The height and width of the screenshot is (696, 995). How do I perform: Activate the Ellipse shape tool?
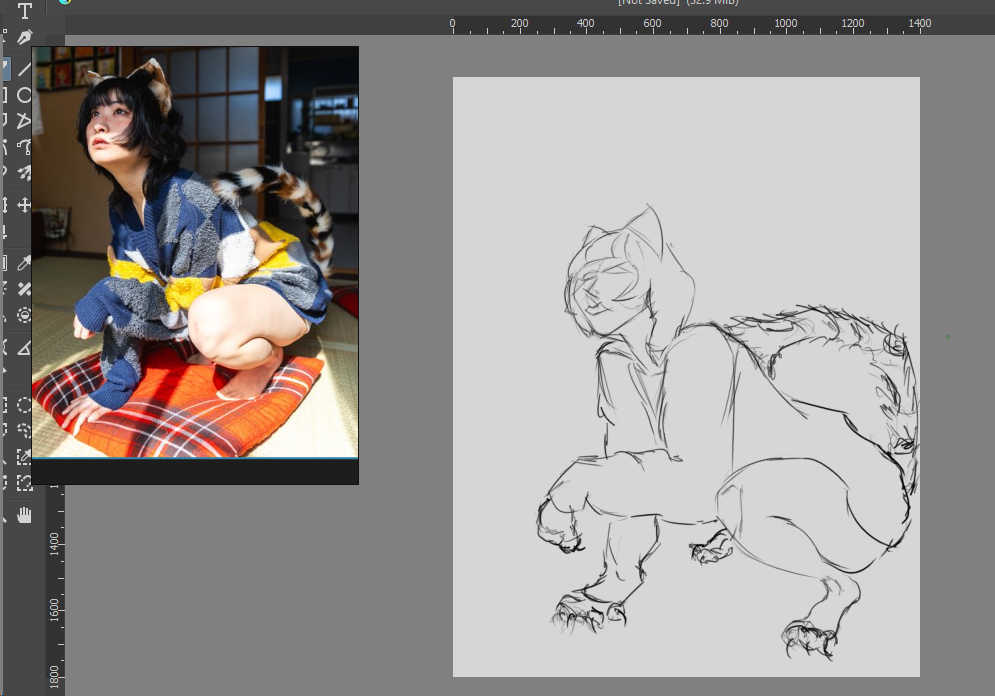coord(24,96)
